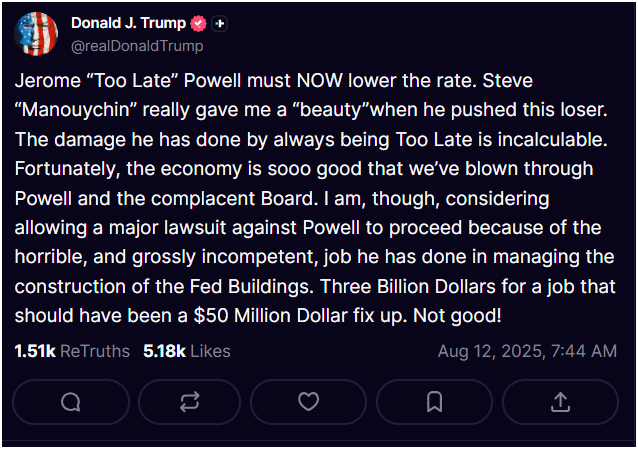Open the @realDonaldTrump handle link
This screenshot has width=638, height=449.
137,46
